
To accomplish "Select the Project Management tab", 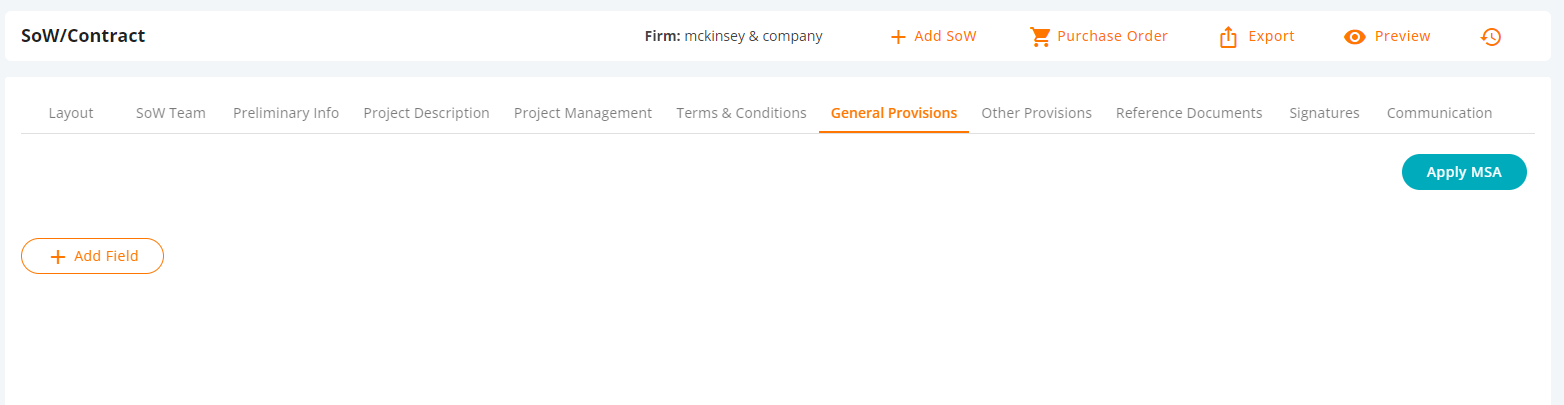I will (583, 113).
